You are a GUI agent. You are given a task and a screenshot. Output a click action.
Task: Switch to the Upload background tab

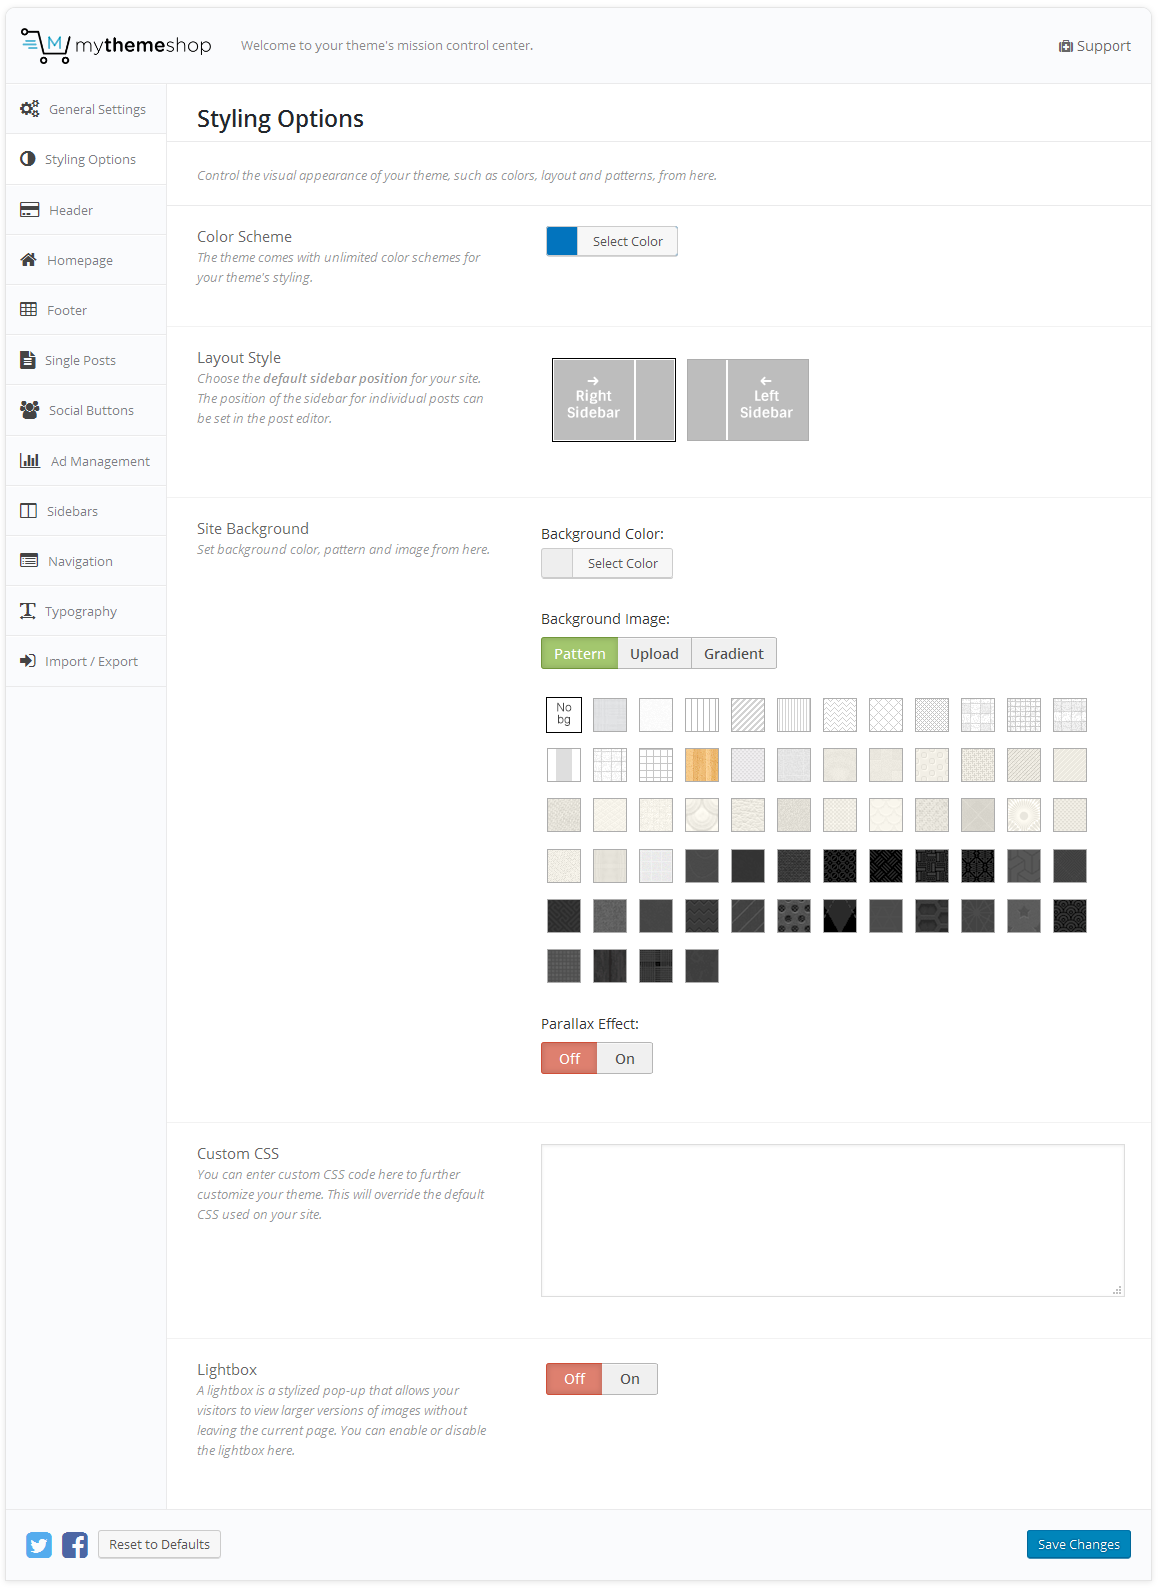pyautogui.click(x=654, y=654)
